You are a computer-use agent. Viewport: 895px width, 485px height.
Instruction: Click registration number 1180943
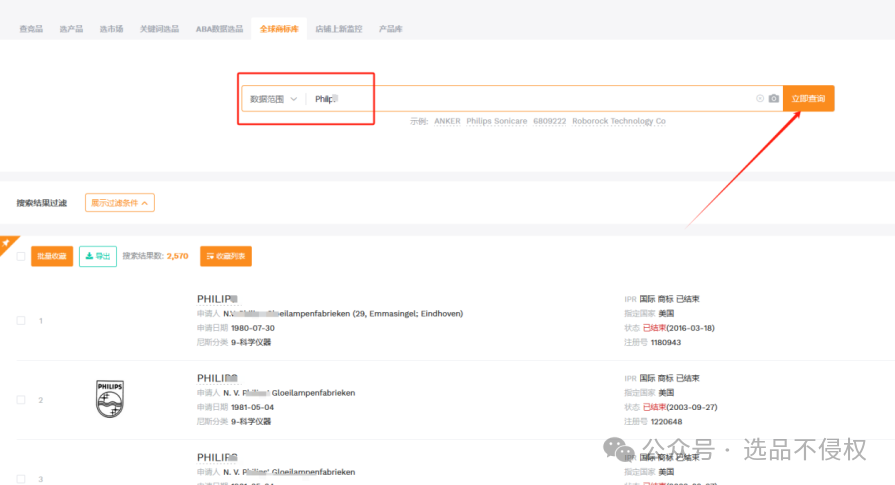666,342
